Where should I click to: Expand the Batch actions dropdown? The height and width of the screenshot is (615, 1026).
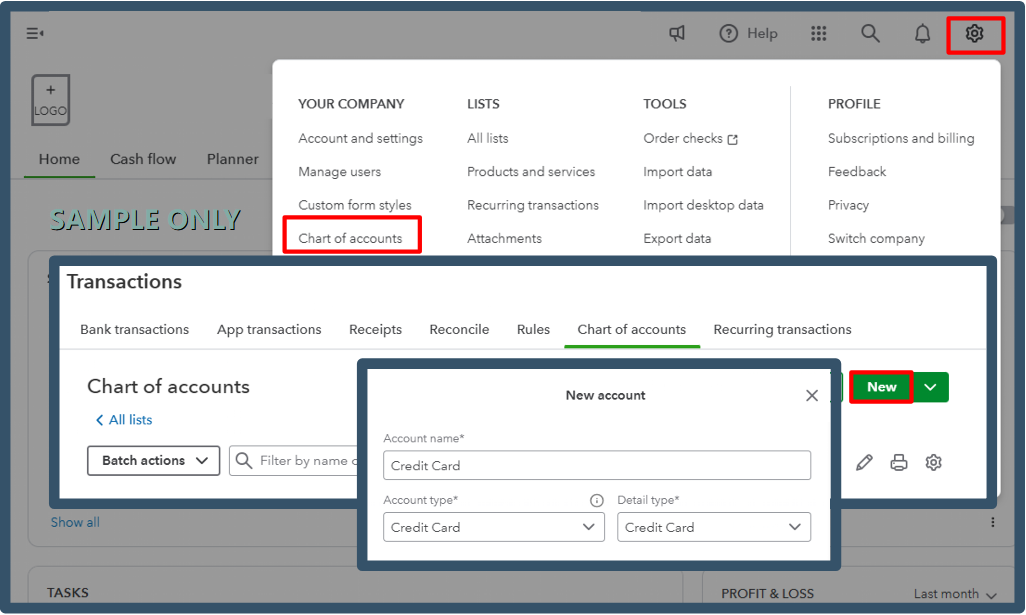point(154,461)
